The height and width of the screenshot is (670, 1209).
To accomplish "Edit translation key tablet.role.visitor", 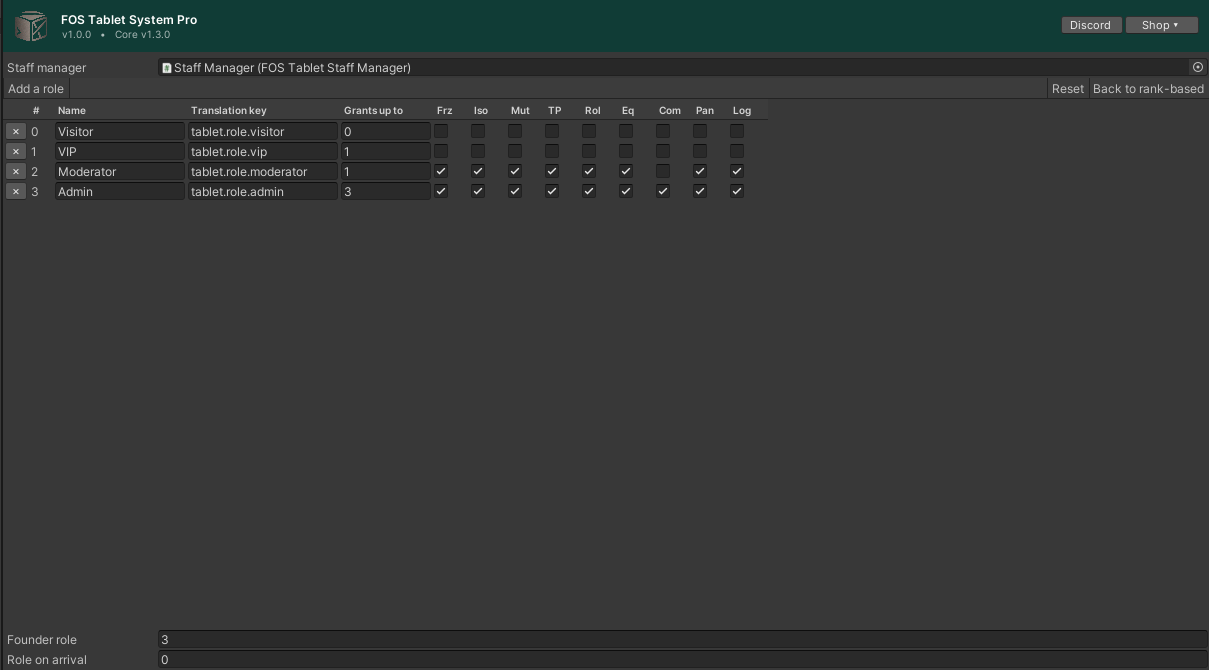I will coord(263,131).
